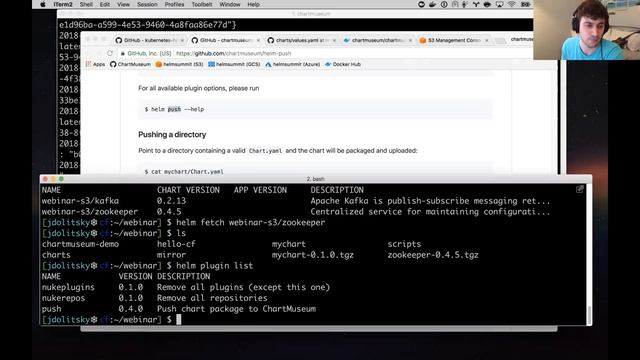This screenshot has height=360, width=640.
Task: Click the 'Pushing a directory' heading
Action: pyautogui.click(x=172, y=135)
